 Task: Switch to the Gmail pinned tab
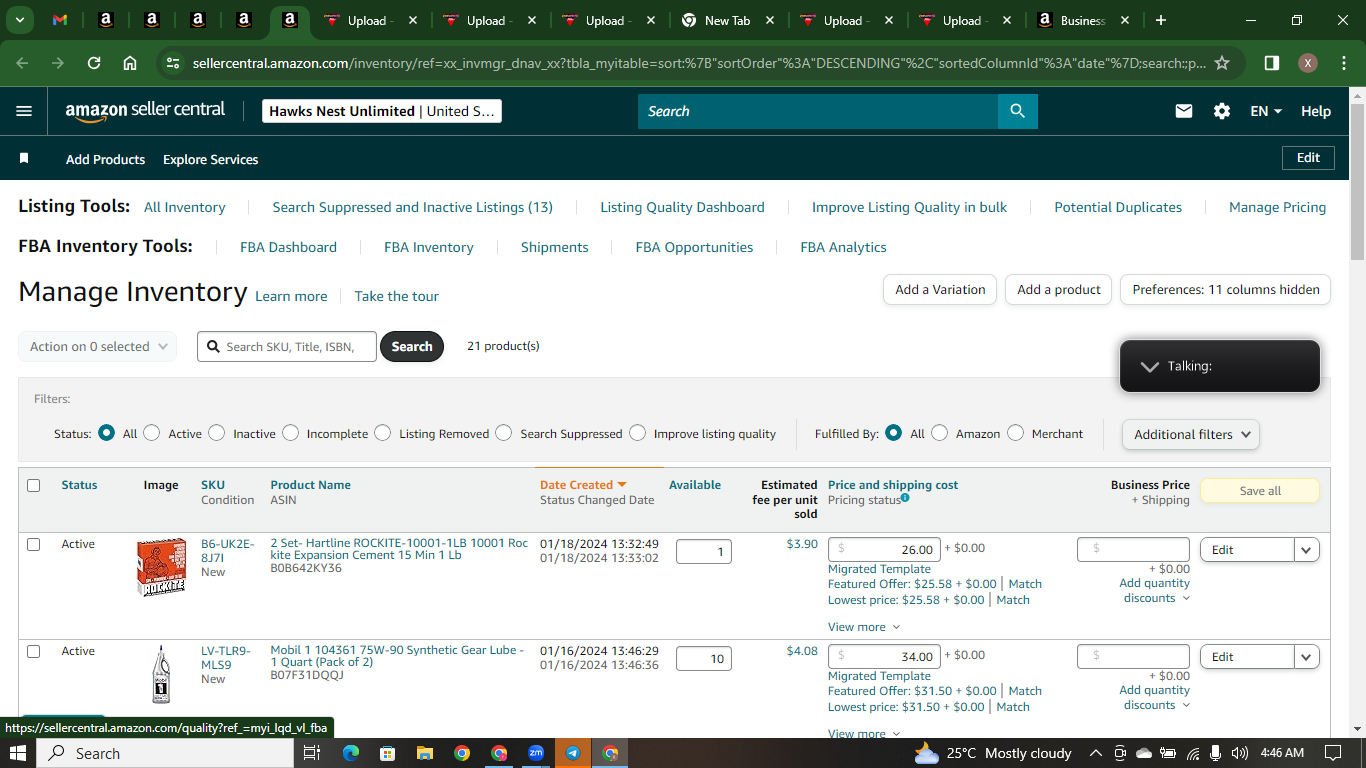60,20
